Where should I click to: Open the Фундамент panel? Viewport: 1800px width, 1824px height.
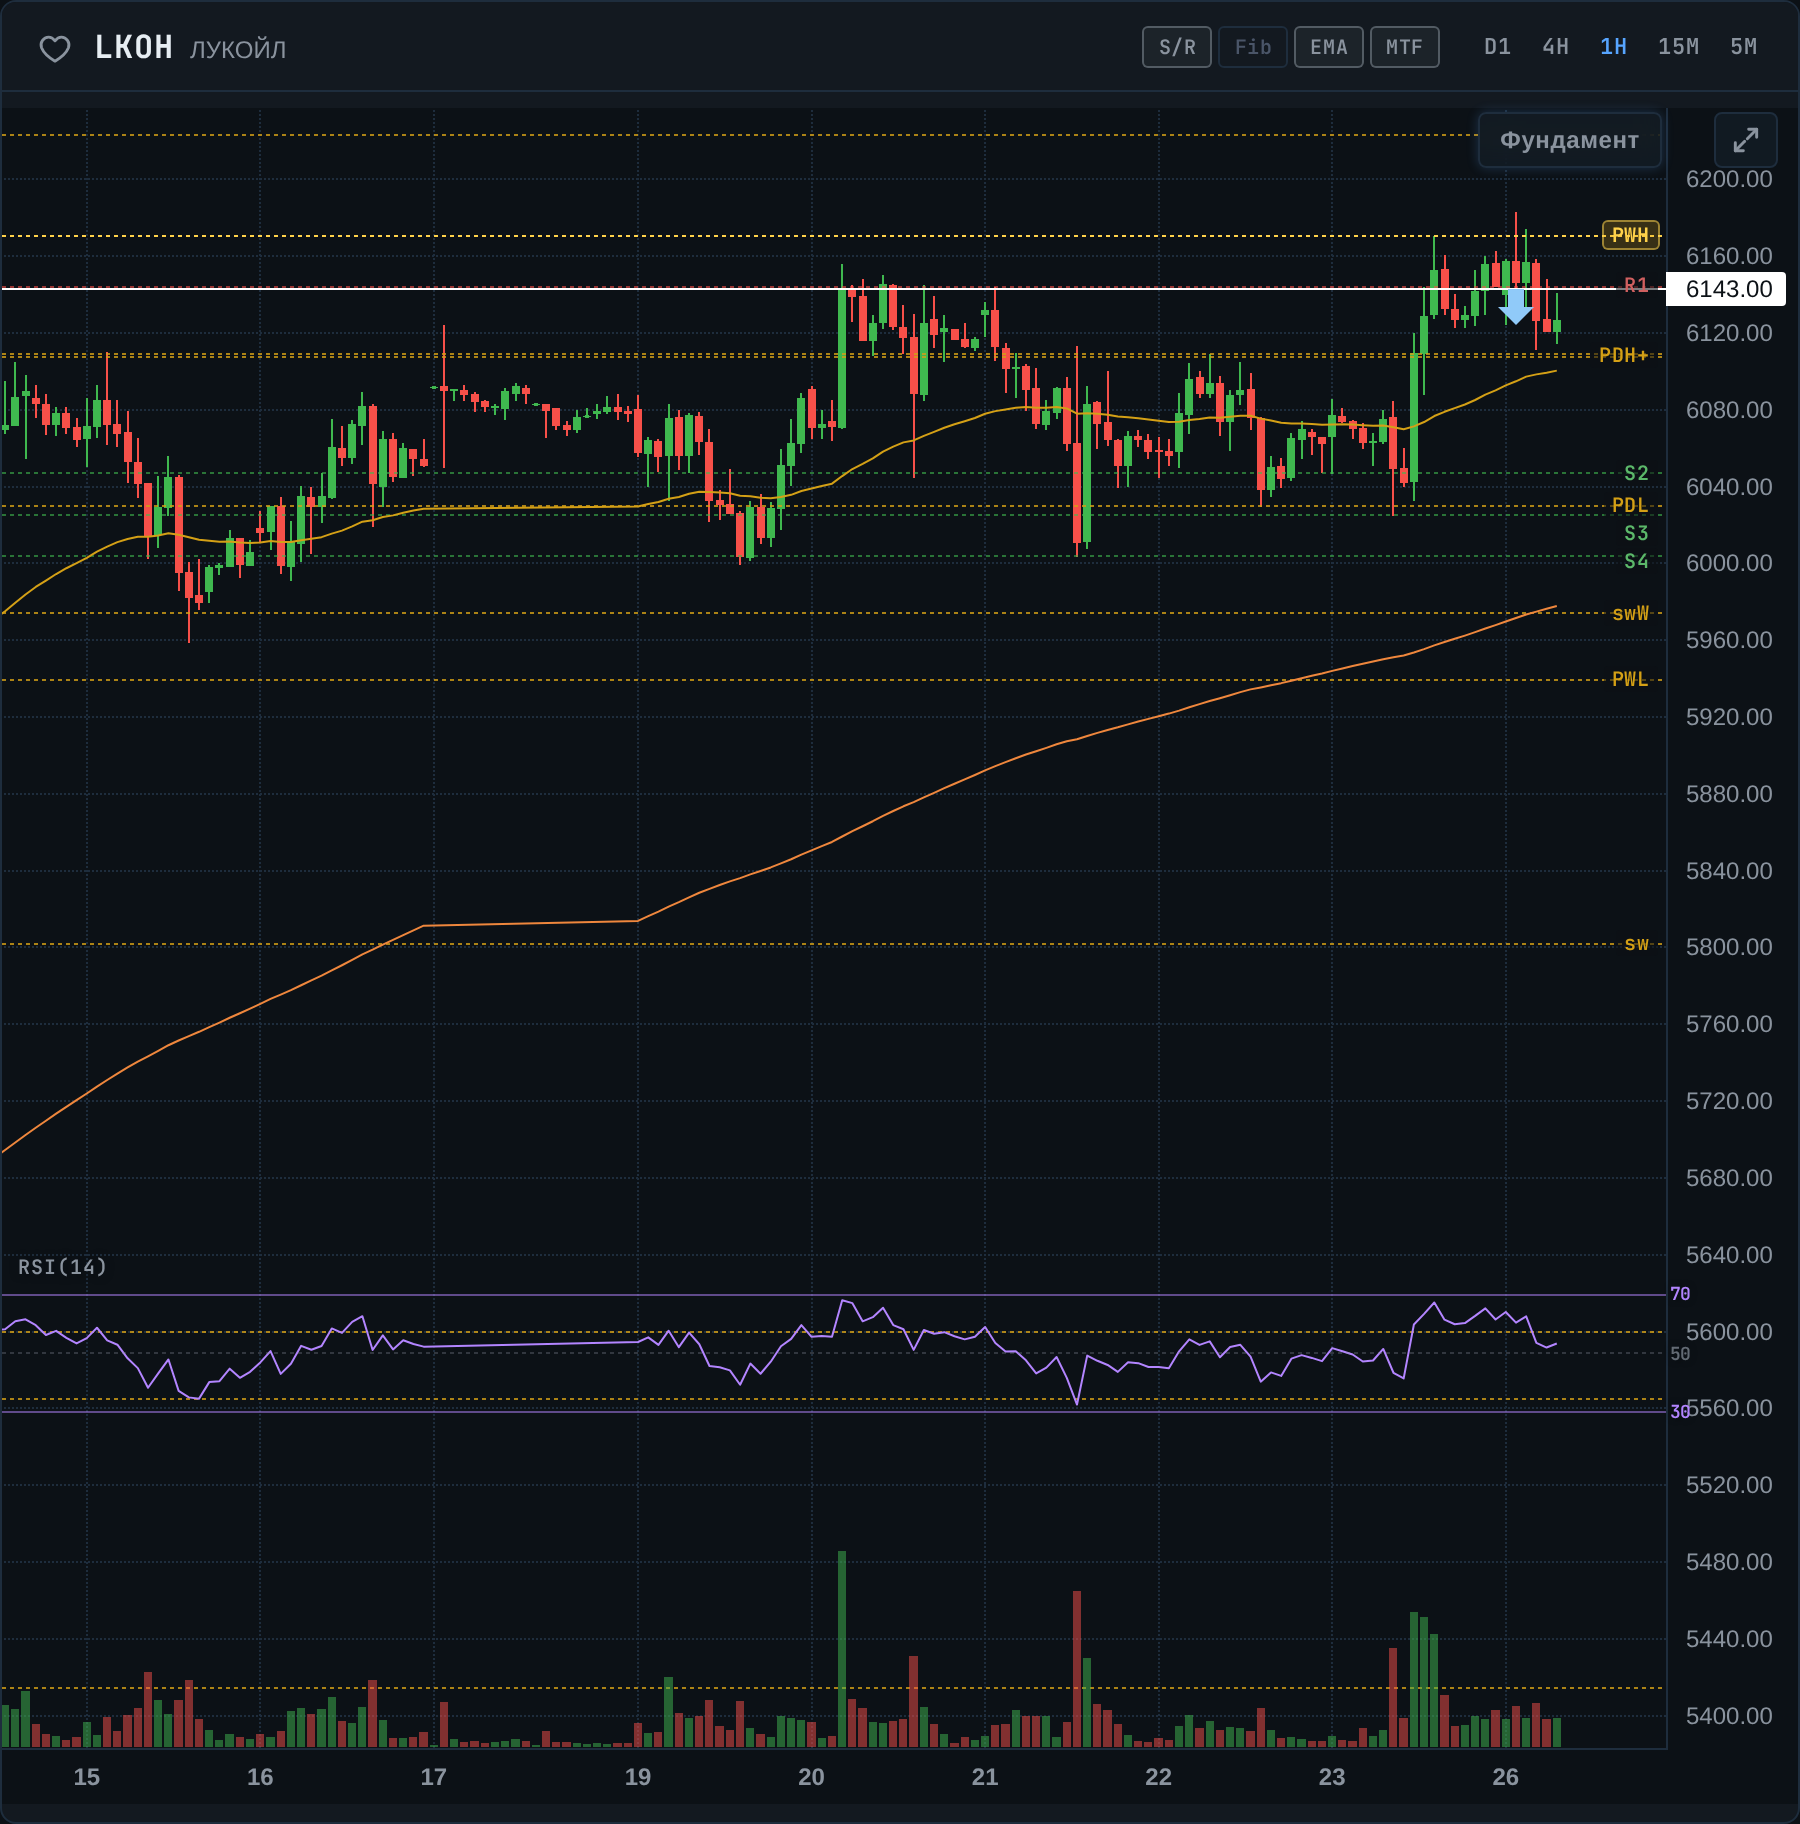pos(1569,140)
